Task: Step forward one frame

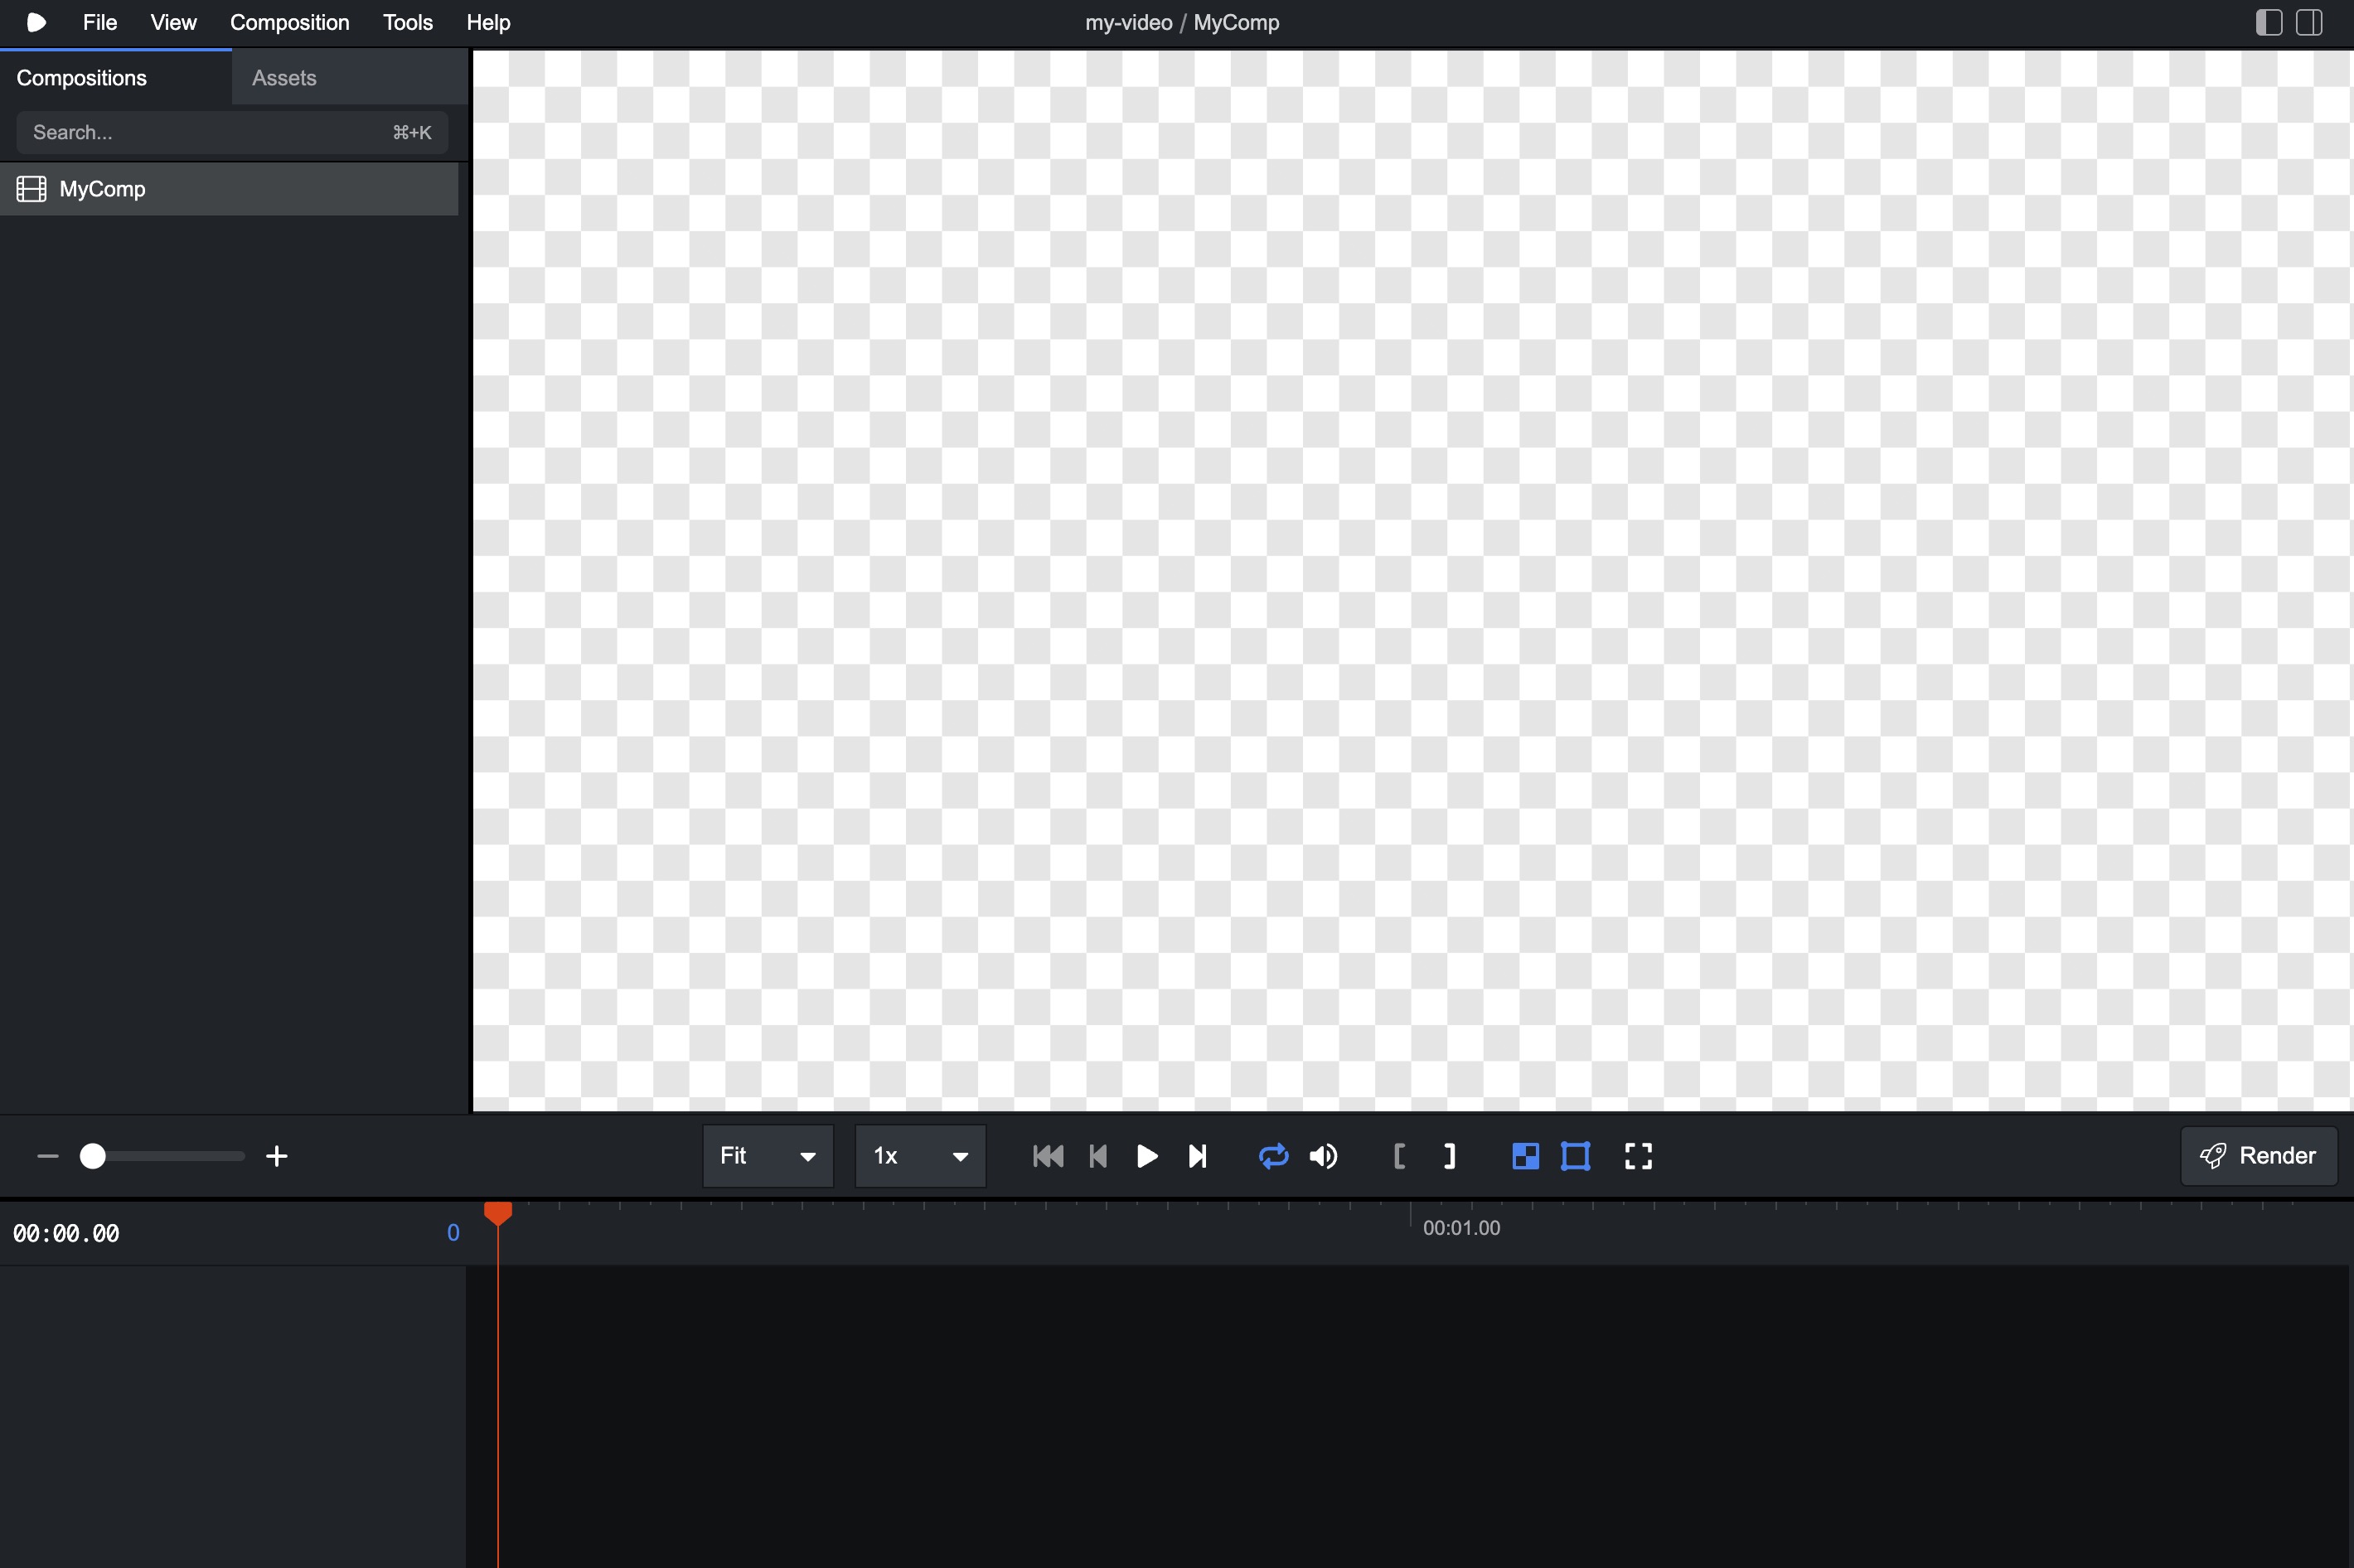Action: [1197, 1156]
